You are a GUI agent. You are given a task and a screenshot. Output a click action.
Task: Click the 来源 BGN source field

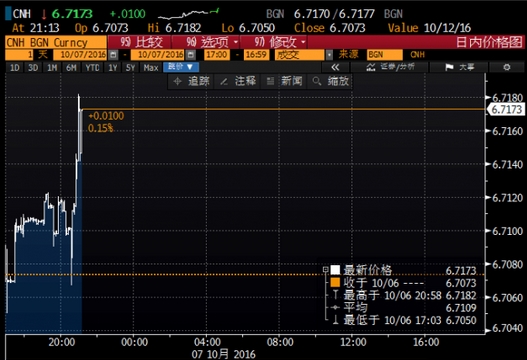384,54
